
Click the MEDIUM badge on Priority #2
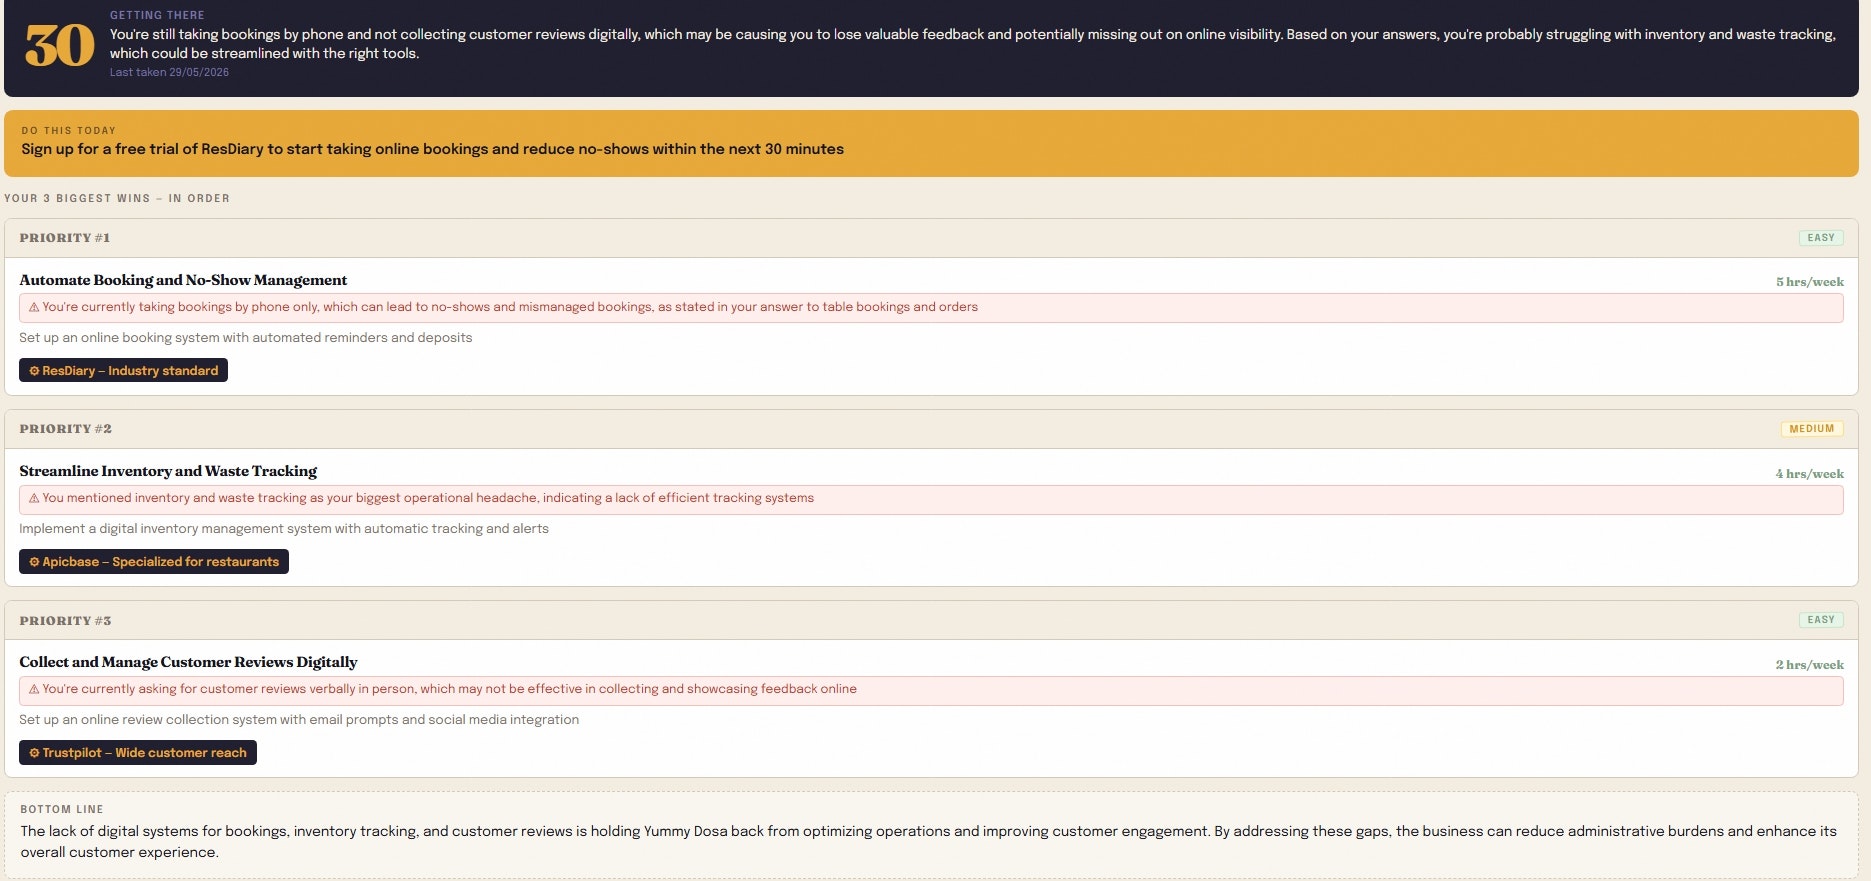(1812, 429)
